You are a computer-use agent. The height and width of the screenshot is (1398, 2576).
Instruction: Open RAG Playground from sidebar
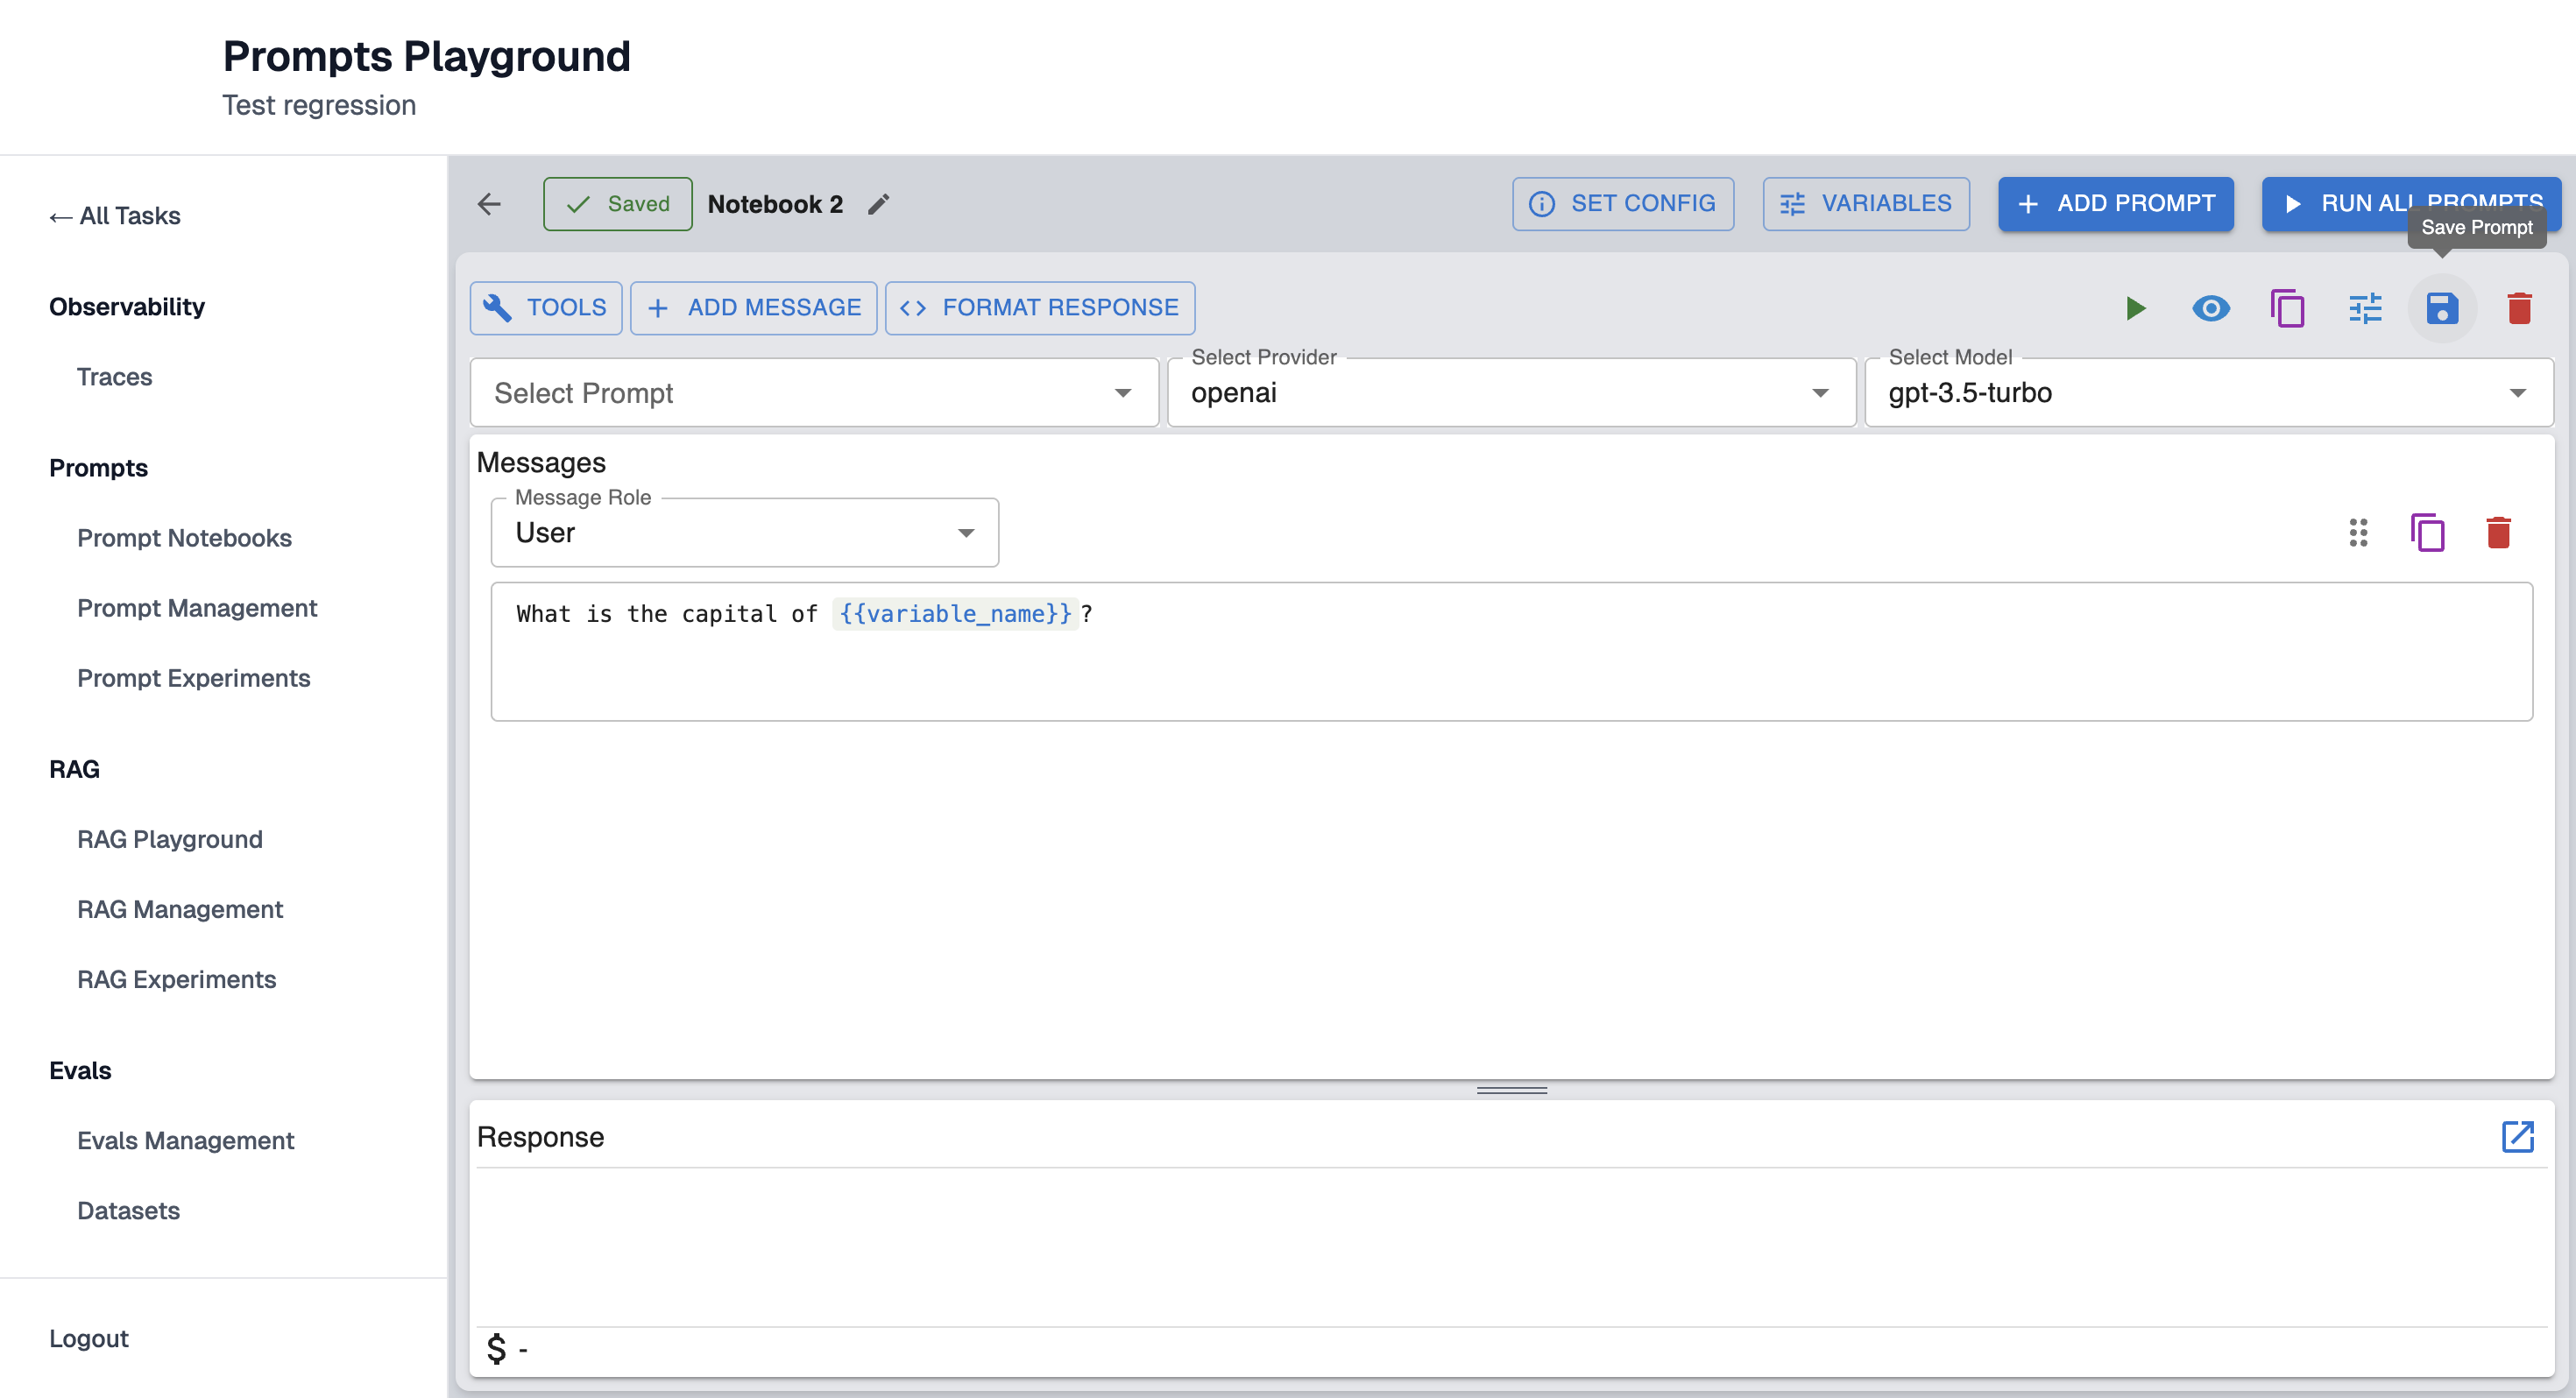point(169,839)
